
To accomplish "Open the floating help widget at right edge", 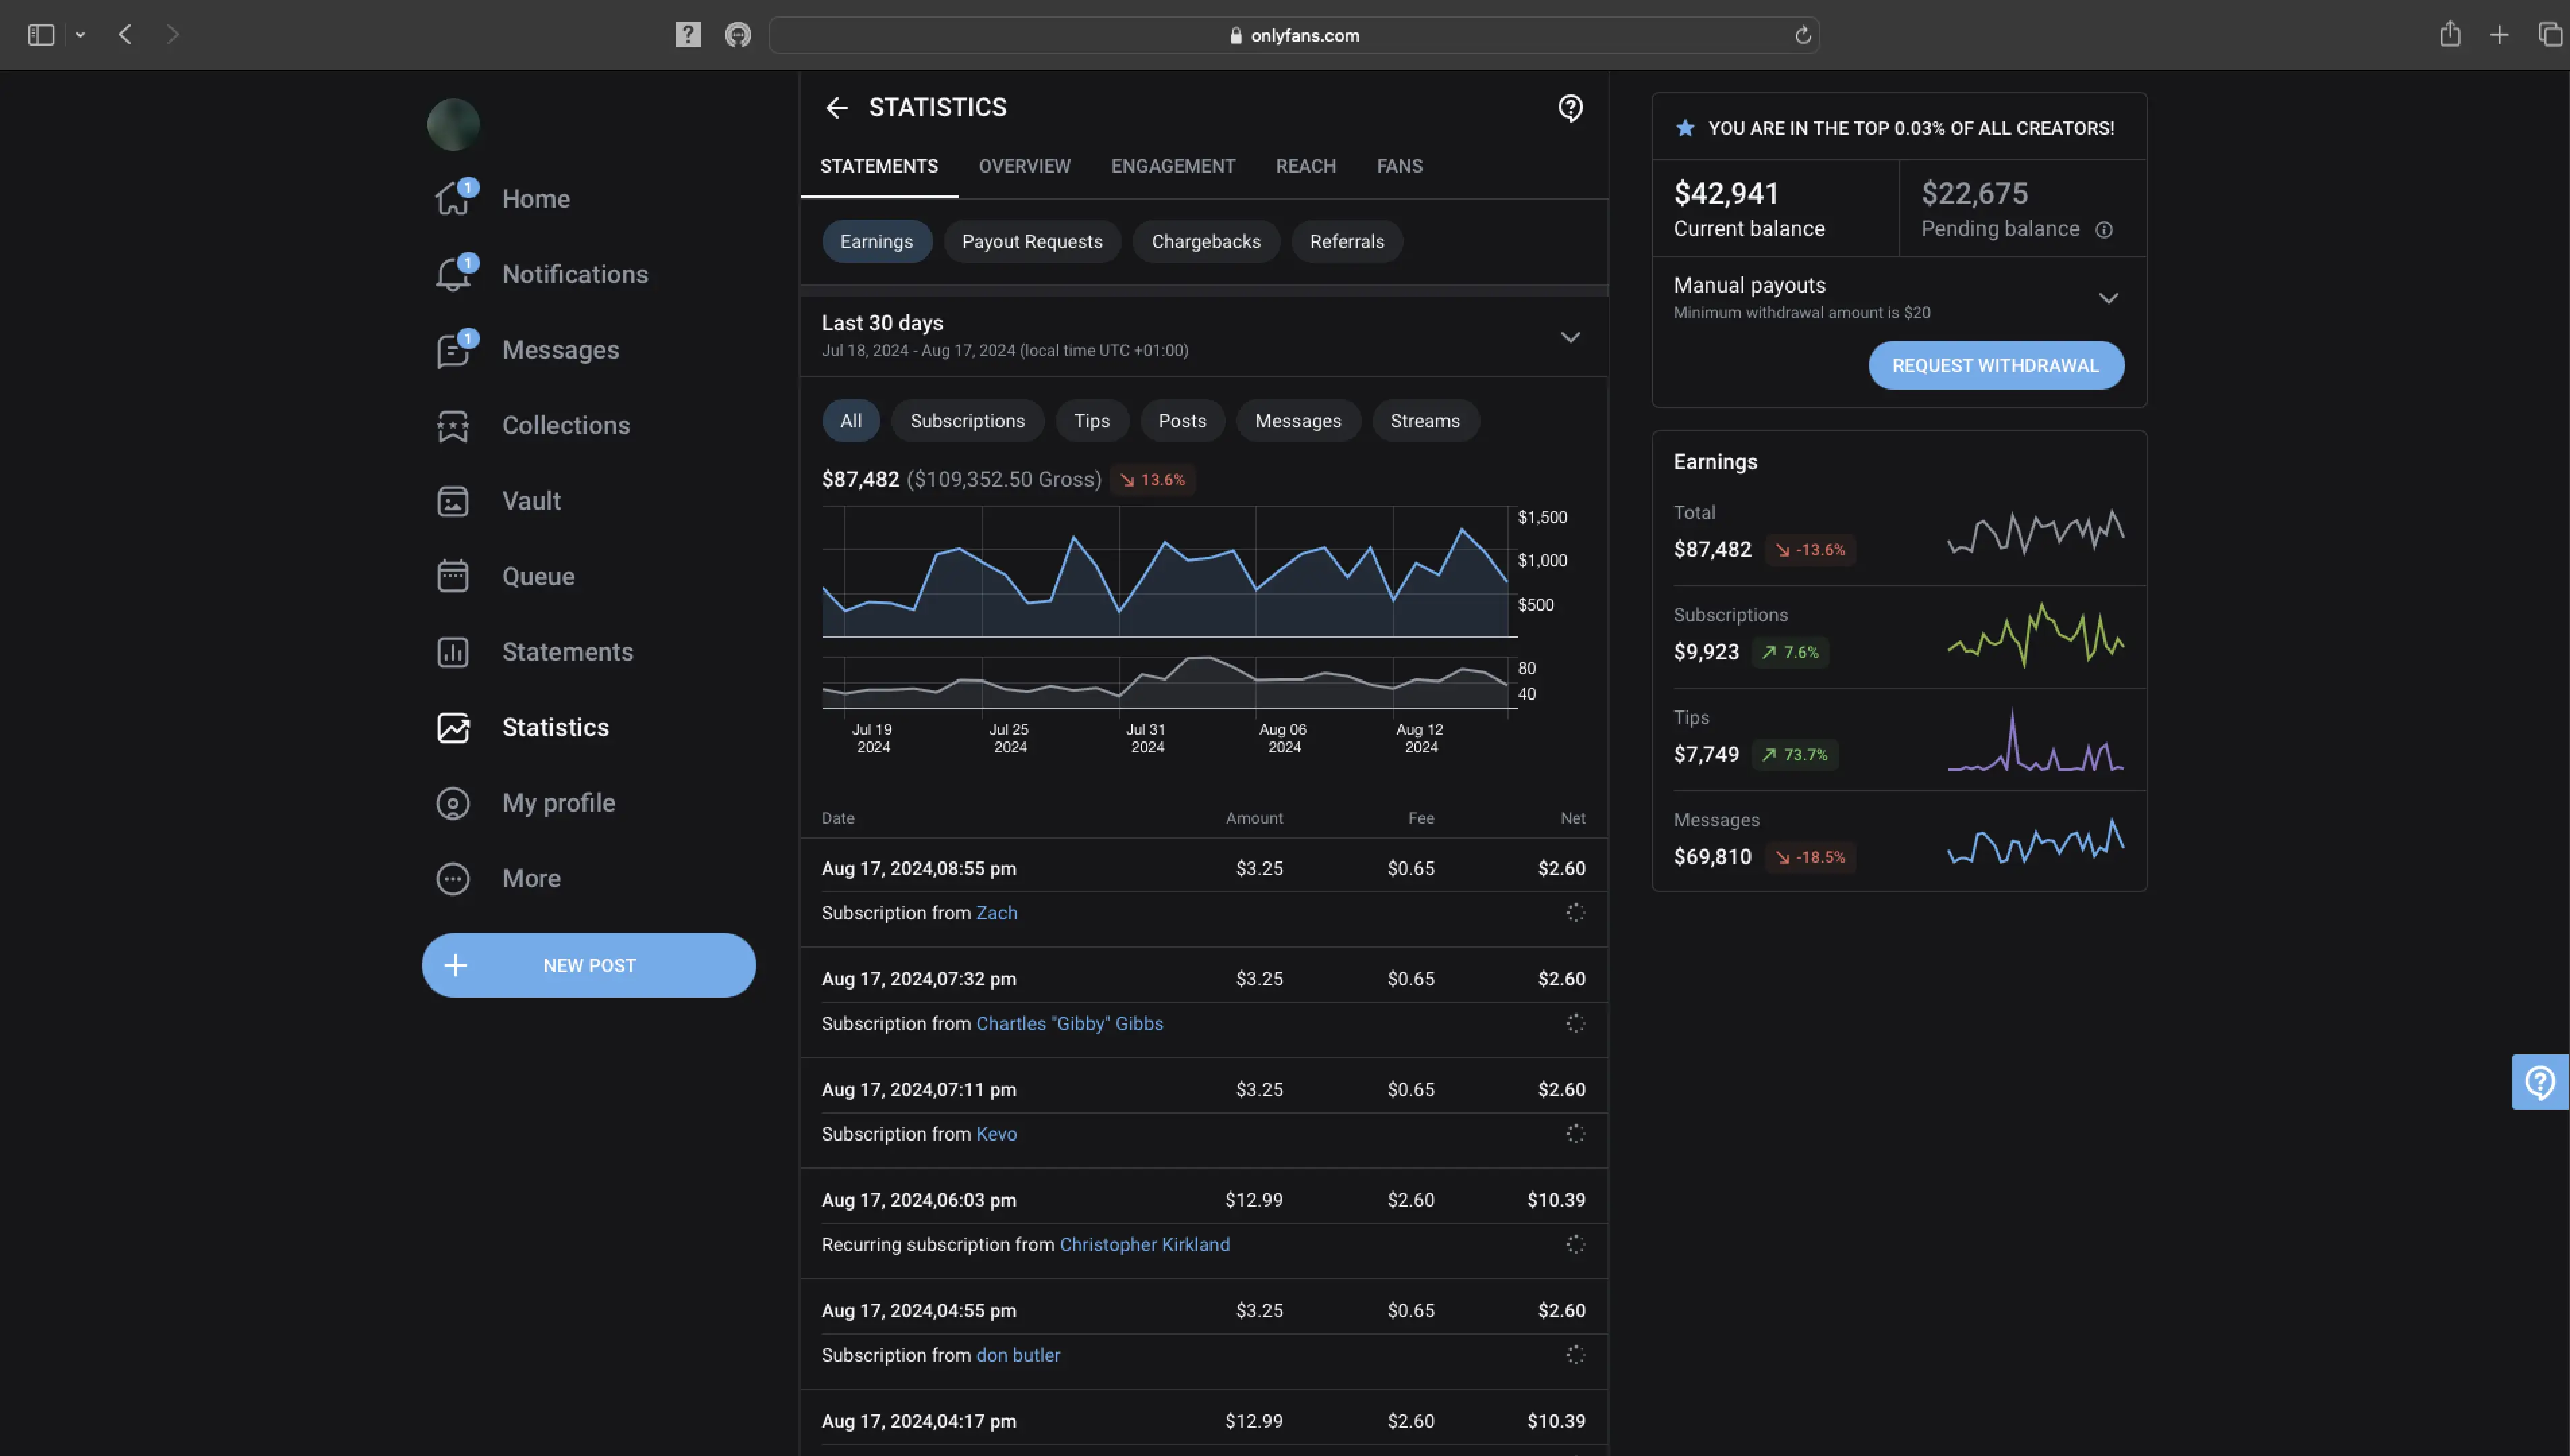I will click(2539, 1082).
